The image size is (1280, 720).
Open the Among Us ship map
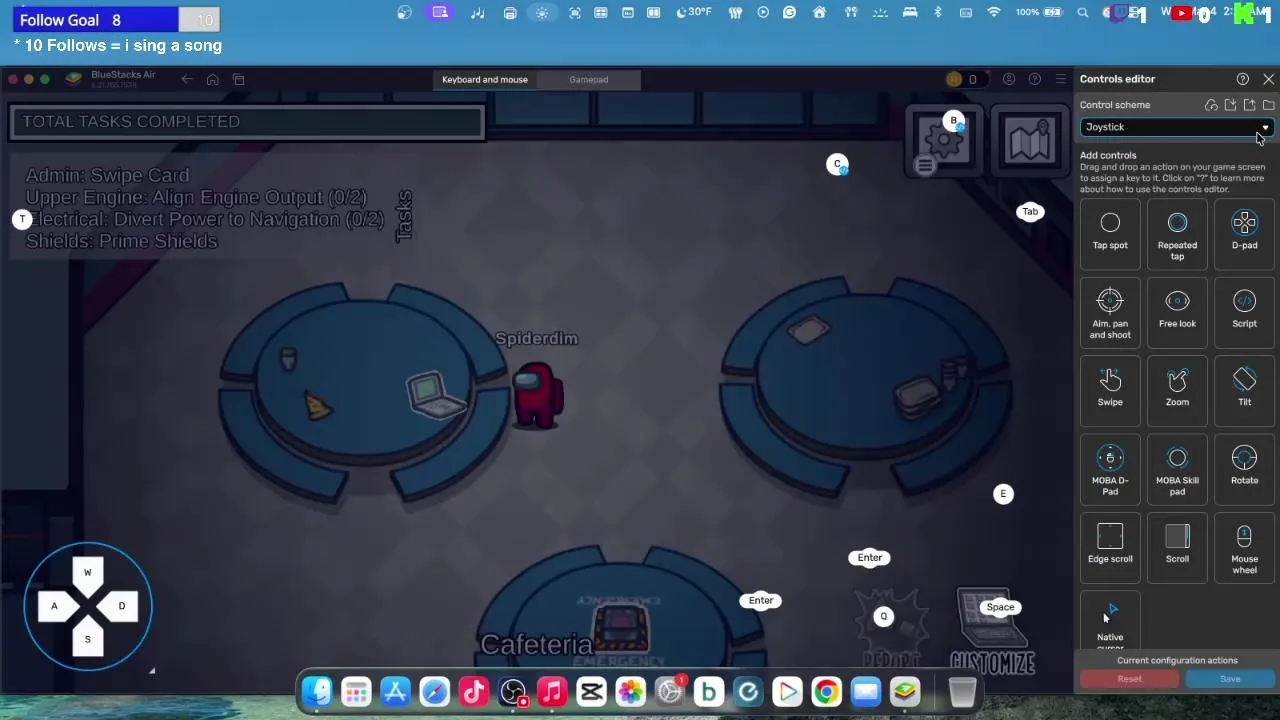(x=1029, y=142)
